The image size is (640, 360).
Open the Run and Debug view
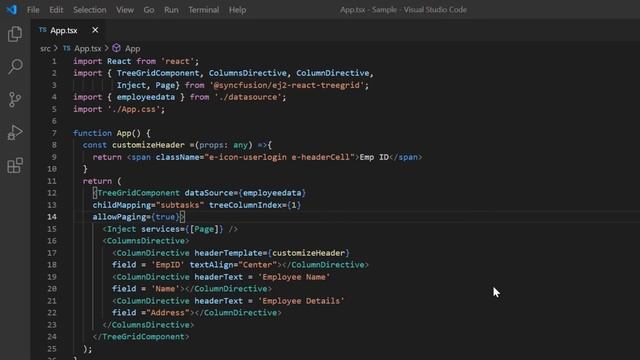pos(15,132)
